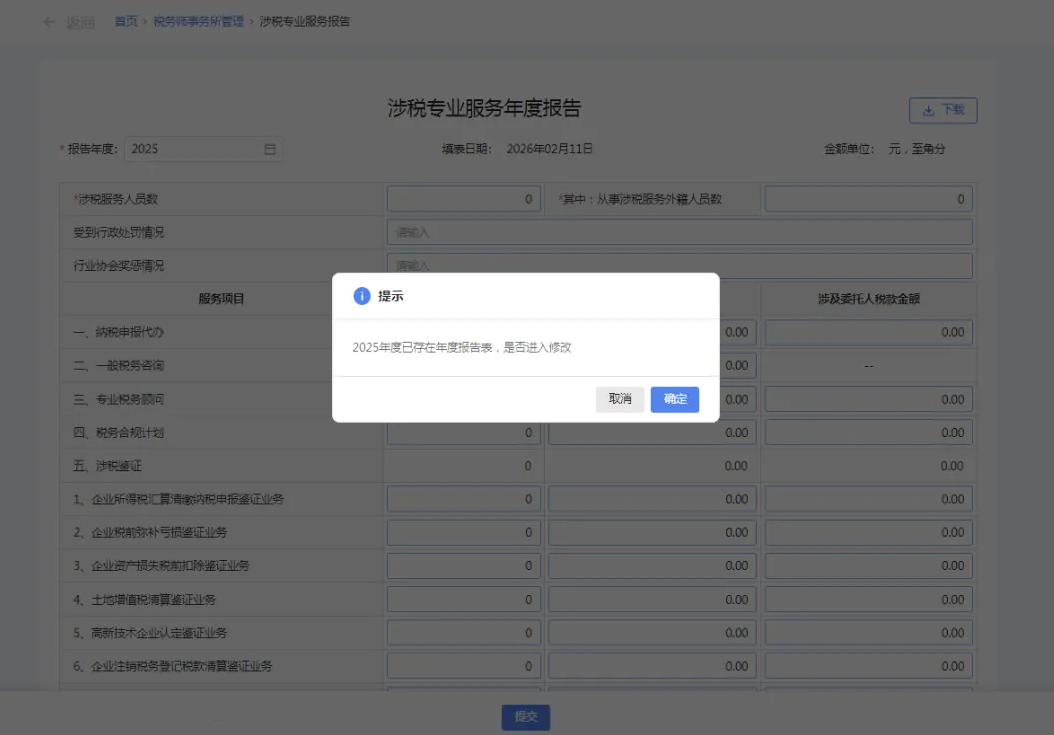Click the 税务合规计划 row's first count field
The width and height of the screenshot is (1054, 735).
click(463, 433)
